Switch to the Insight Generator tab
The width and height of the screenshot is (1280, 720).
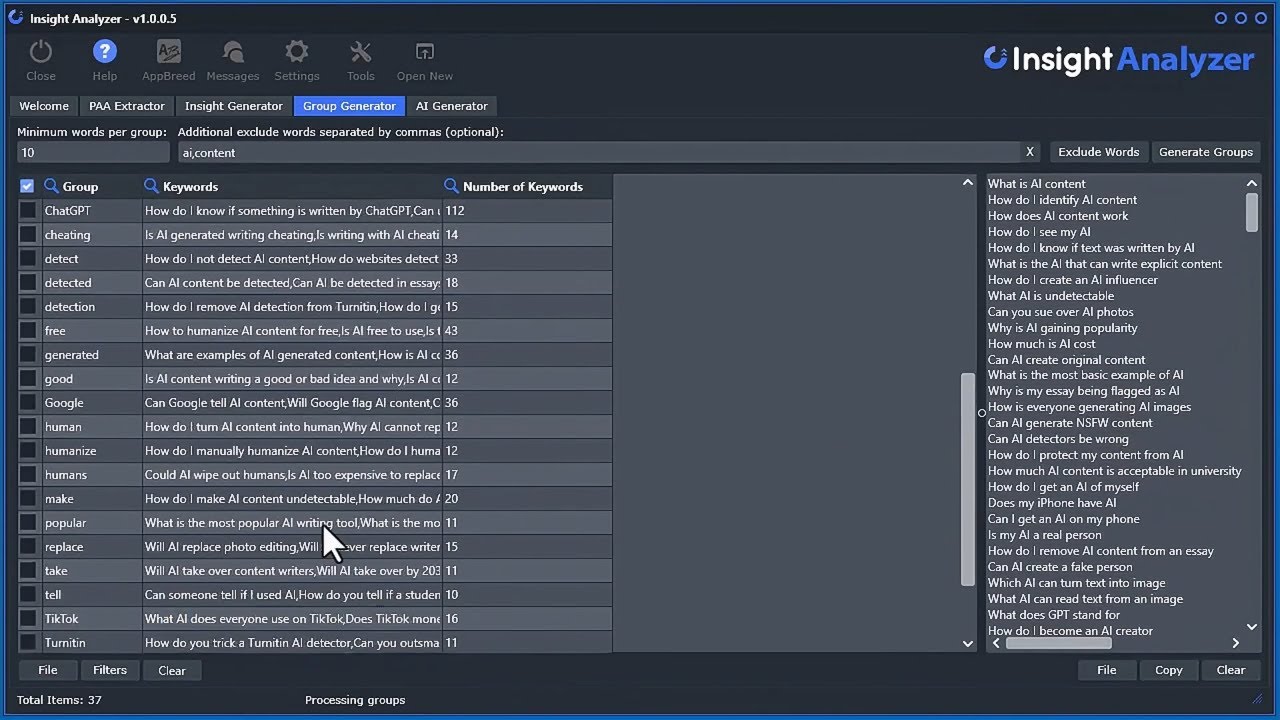[234, 106]
